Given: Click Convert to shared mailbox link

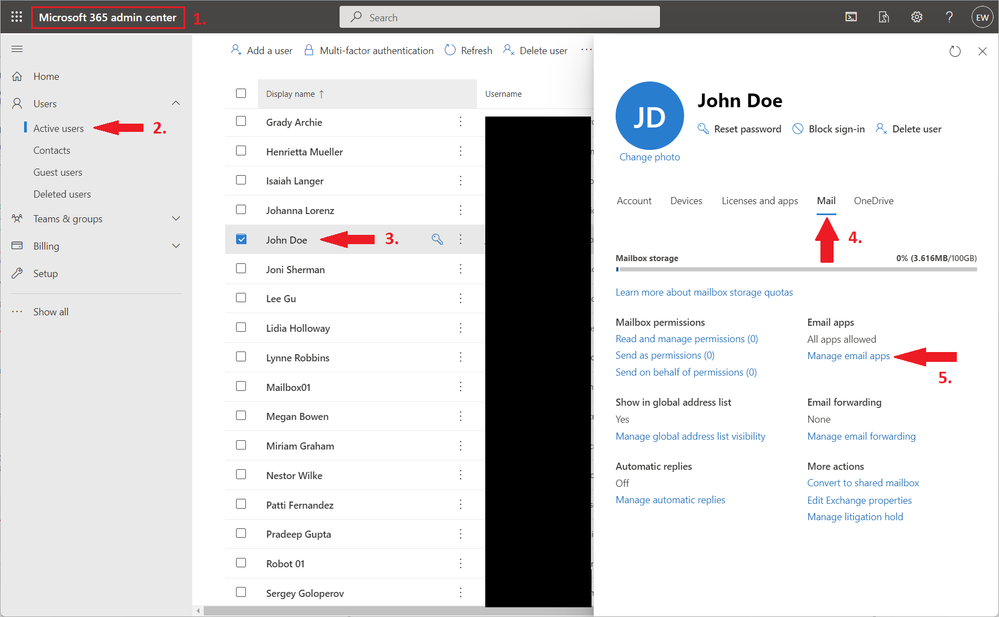Looking at the screenshot, I should [863, 483].
